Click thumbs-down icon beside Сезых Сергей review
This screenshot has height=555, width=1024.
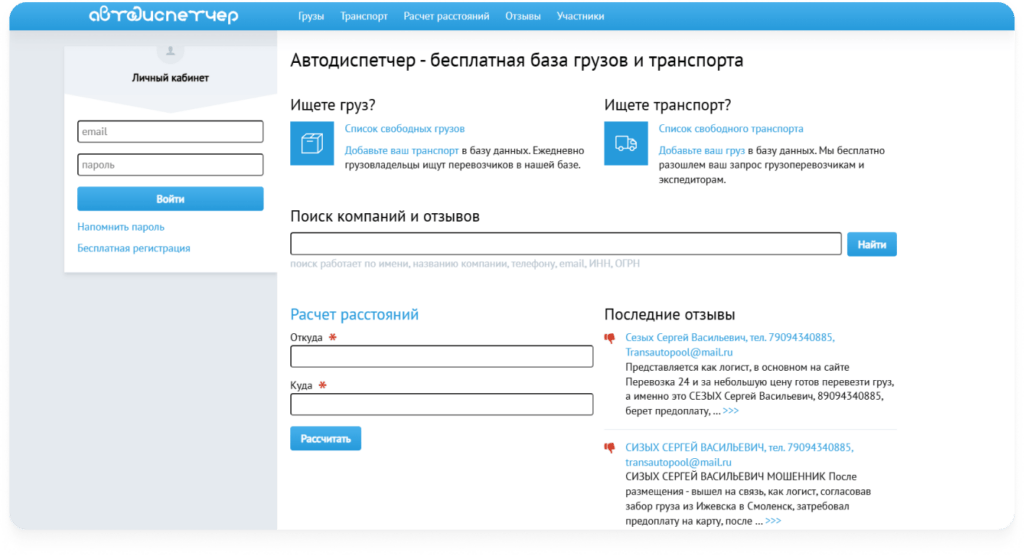[610, 338]
